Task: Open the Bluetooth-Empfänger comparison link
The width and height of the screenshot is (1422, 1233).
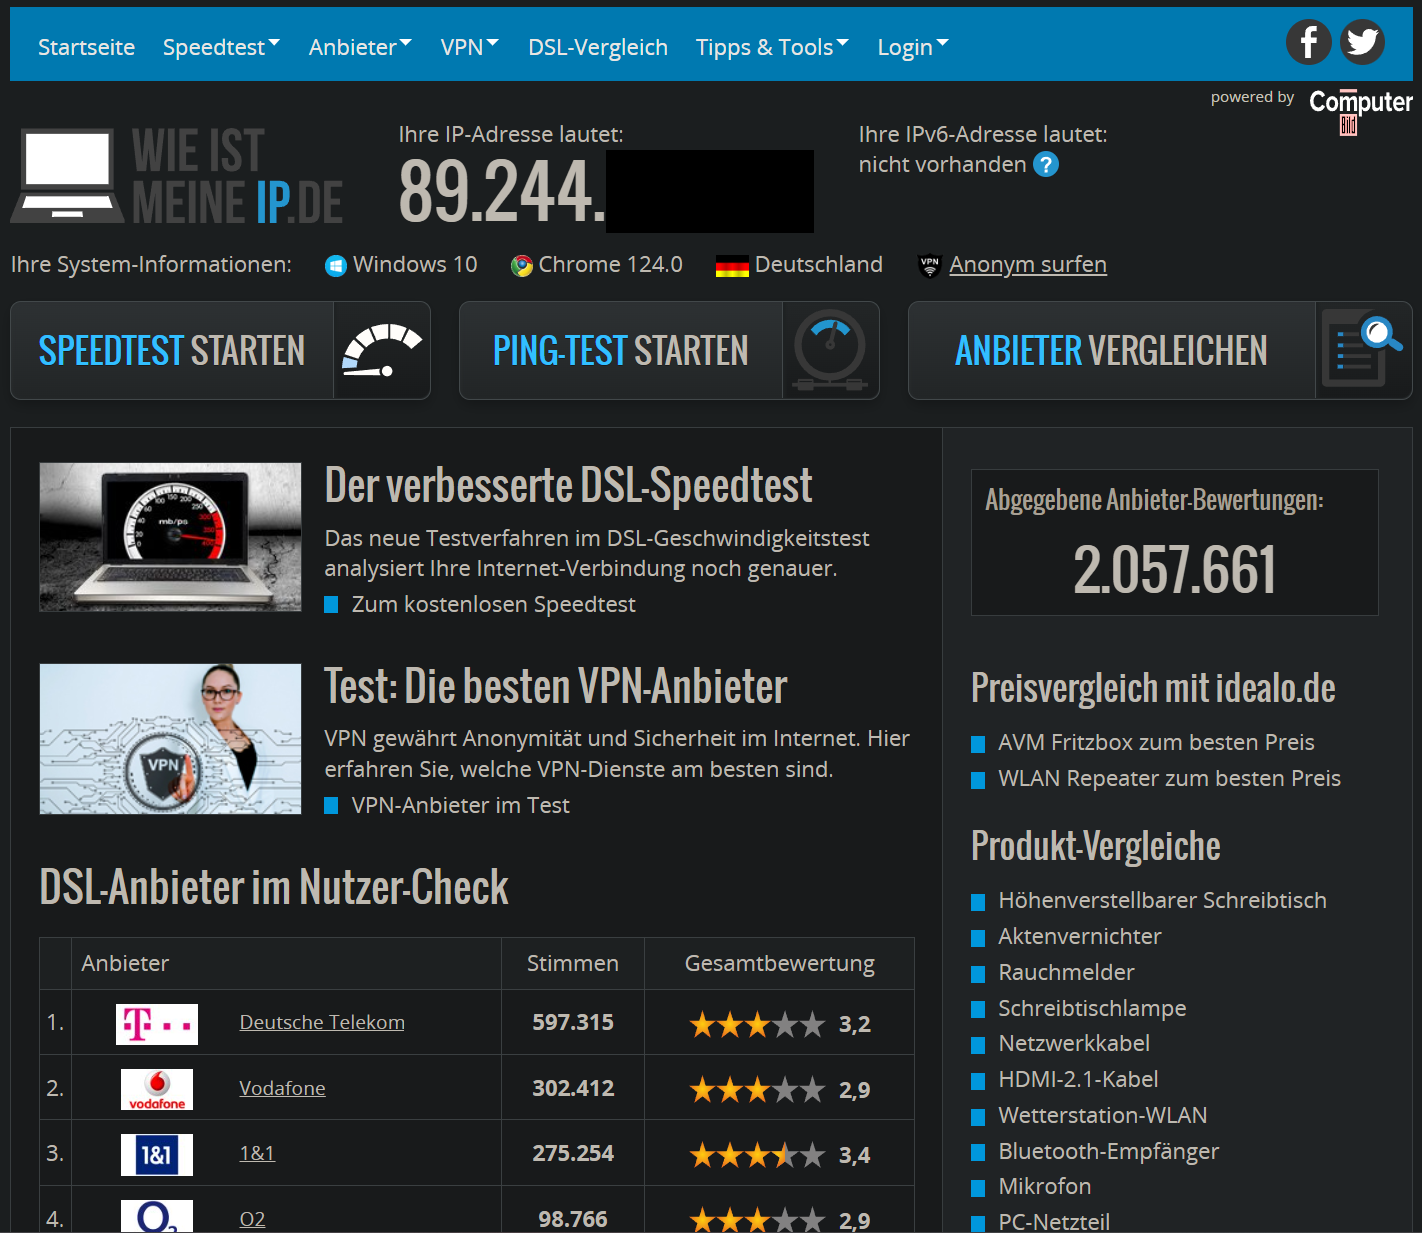Action: click(1108, 1151)
